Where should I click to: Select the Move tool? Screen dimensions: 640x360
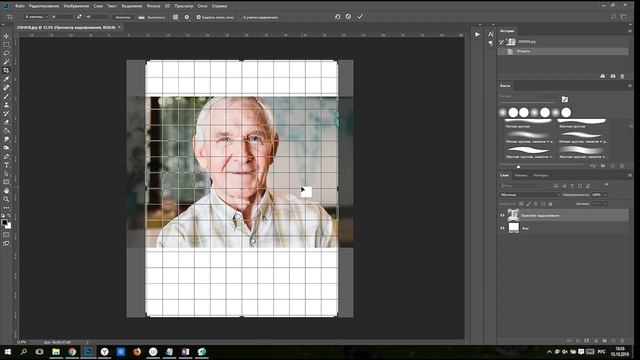[6, 36]
